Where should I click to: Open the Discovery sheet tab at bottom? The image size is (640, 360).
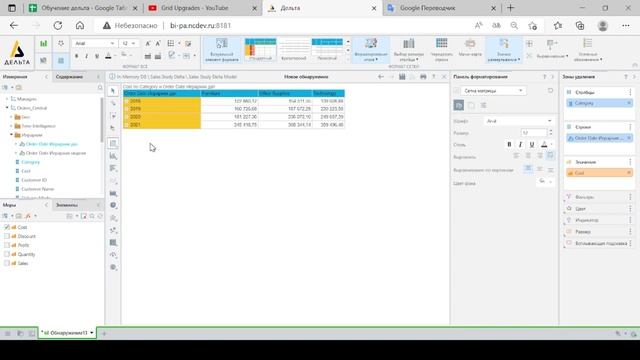click(x=67, y=333)
